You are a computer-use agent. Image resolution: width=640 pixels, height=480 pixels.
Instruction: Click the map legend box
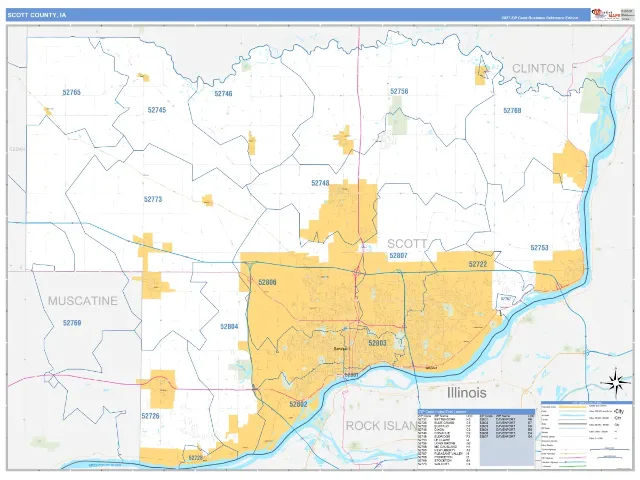pos(586,435)
